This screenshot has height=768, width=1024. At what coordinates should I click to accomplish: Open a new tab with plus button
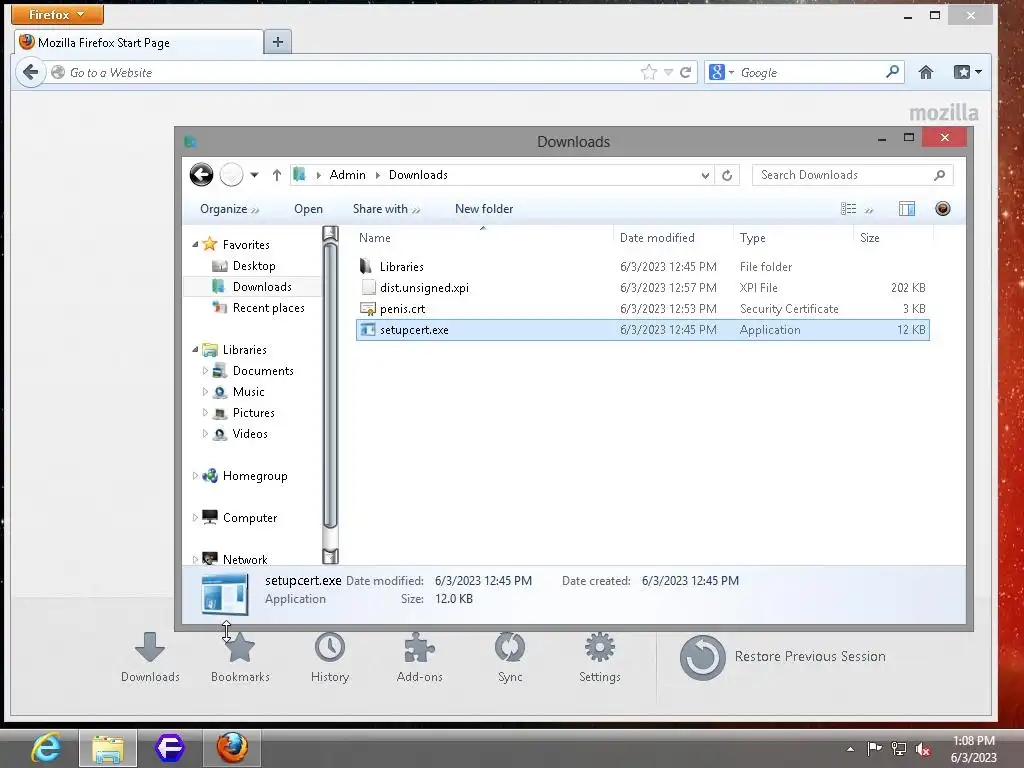[278, 42]
